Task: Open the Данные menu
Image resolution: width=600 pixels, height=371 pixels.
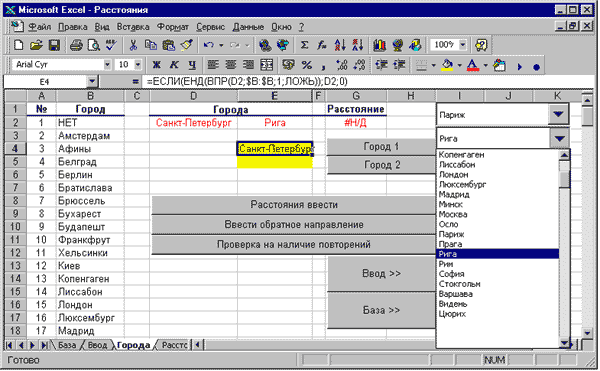Action: [248, 27]
